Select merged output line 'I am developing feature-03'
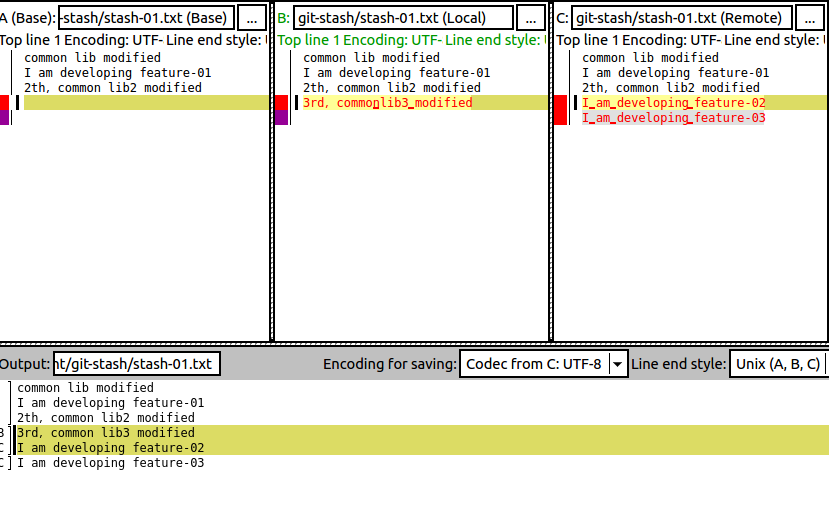 click(x=110, y=462)
